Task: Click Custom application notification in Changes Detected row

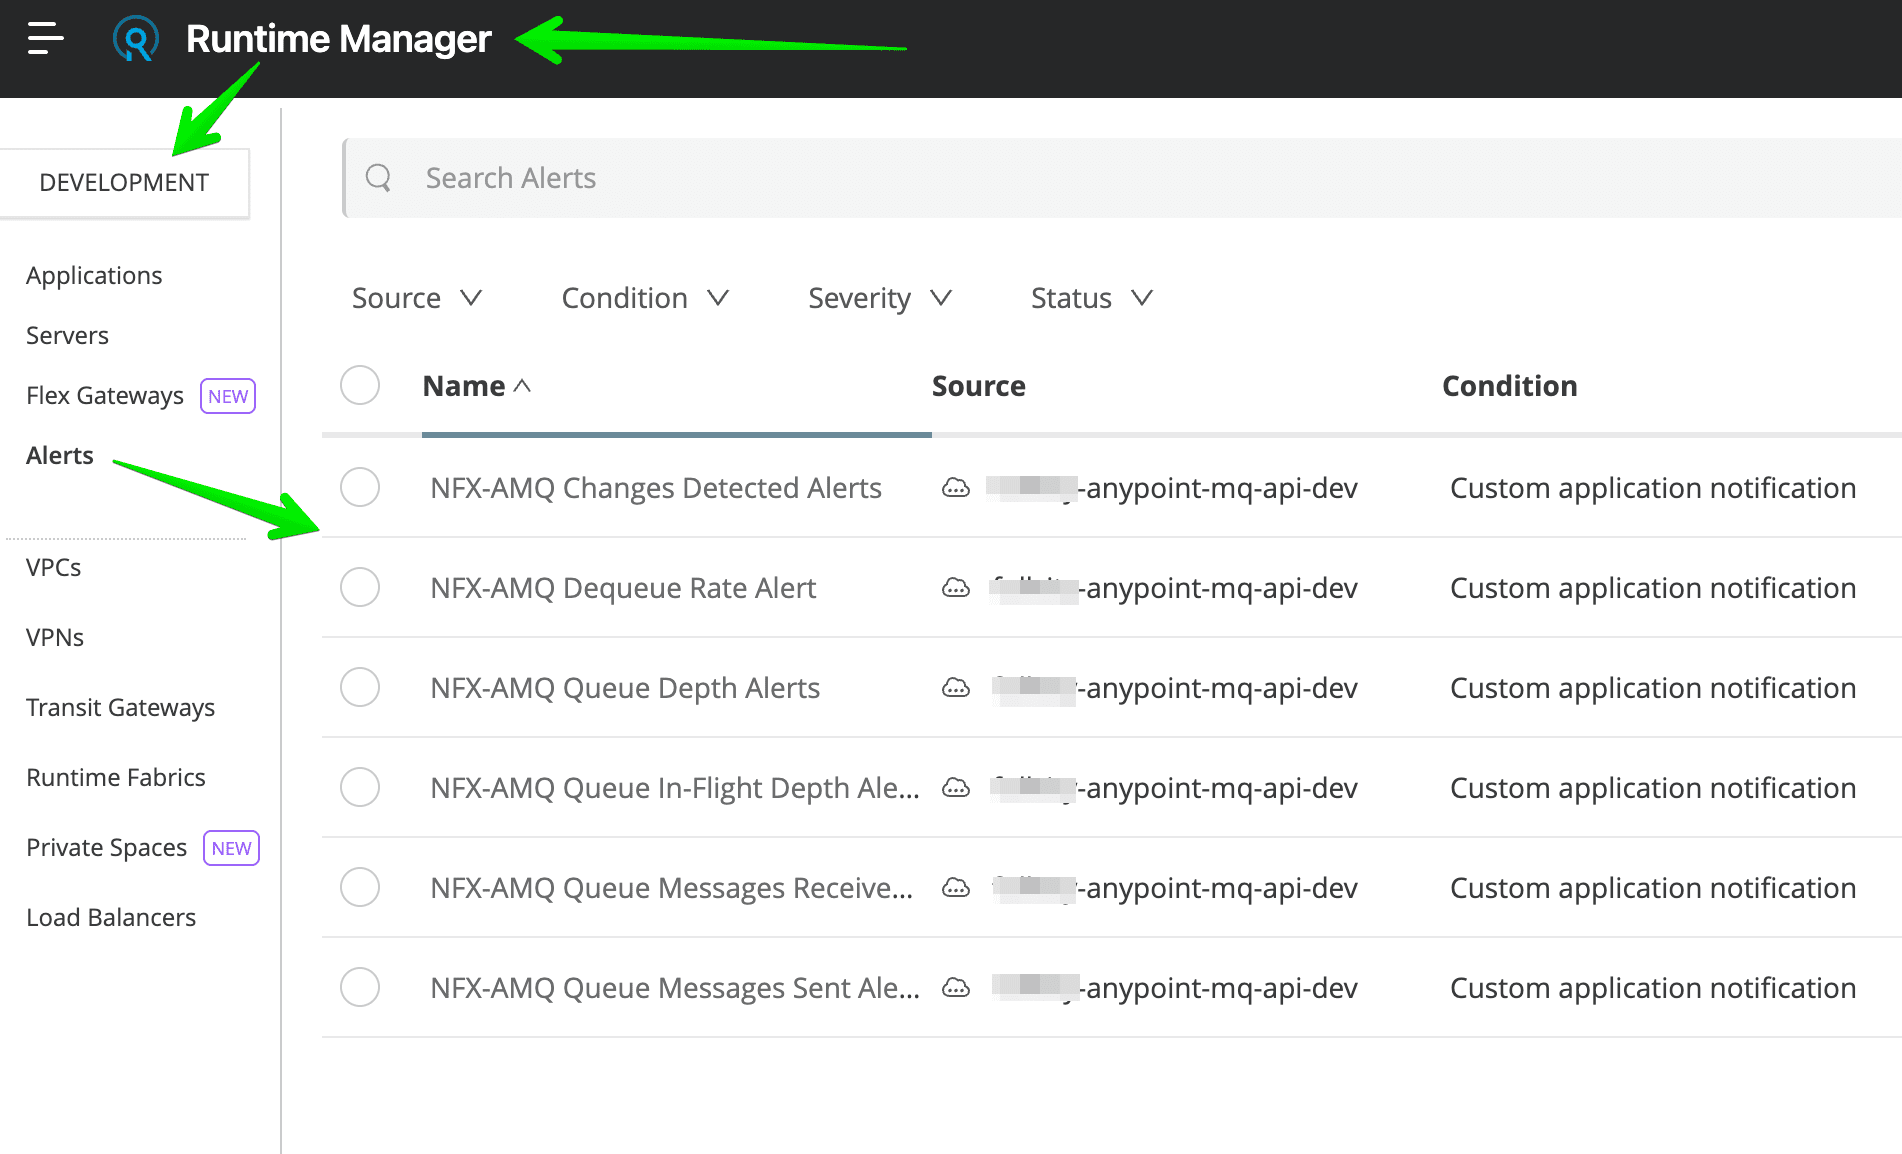Action: pos(1653,488)
